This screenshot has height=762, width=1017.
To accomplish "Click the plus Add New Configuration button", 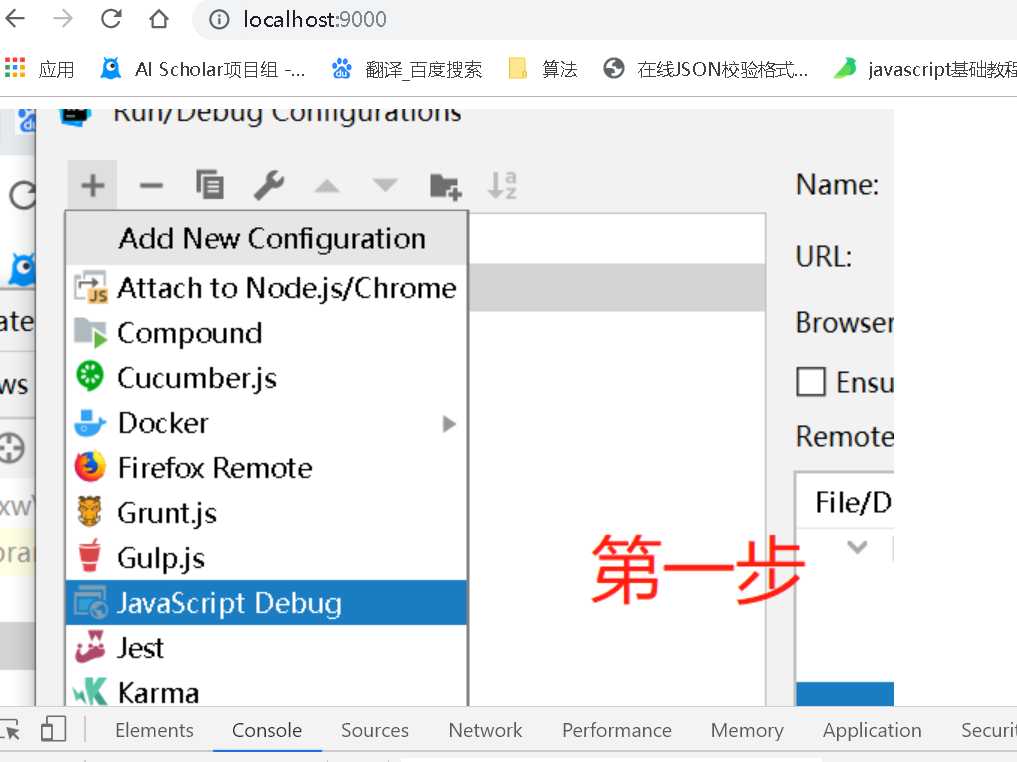I will pos(93,185).
